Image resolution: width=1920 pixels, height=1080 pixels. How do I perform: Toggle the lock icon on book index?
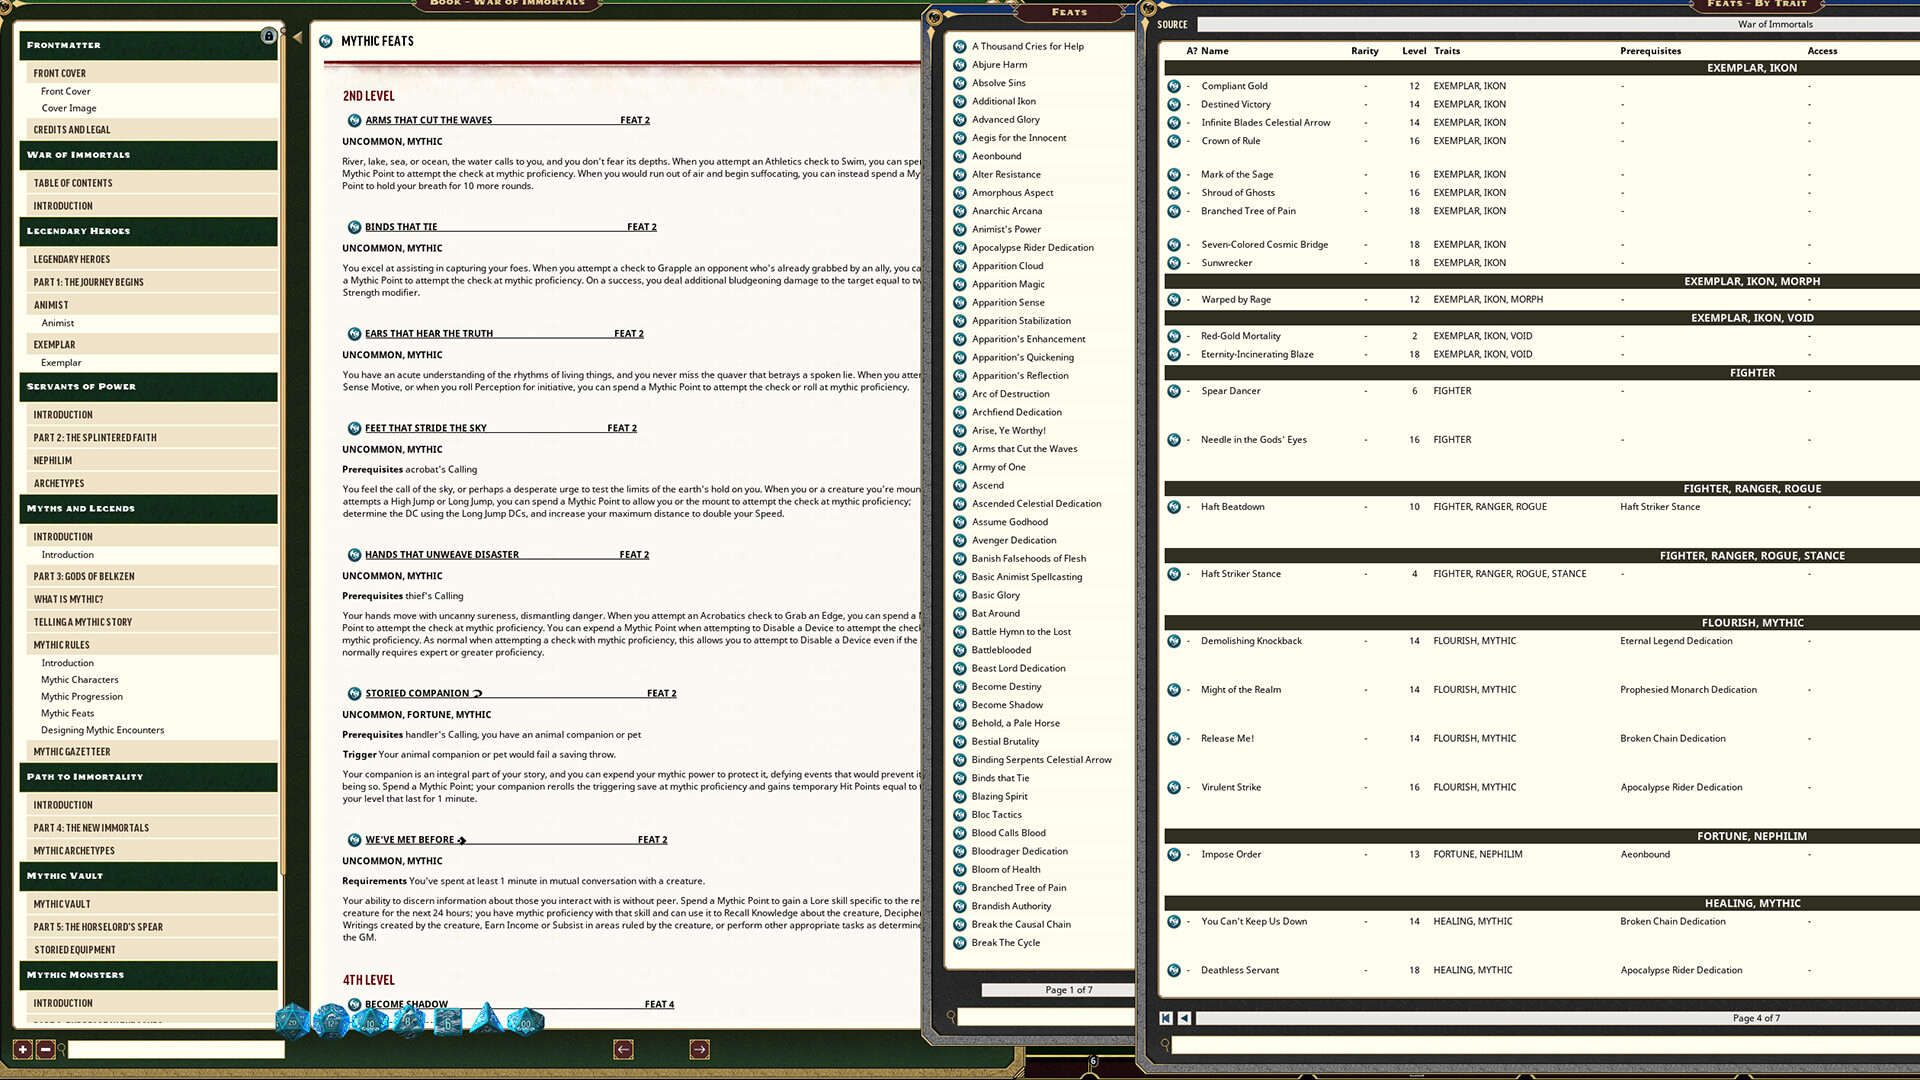[268, 36]
